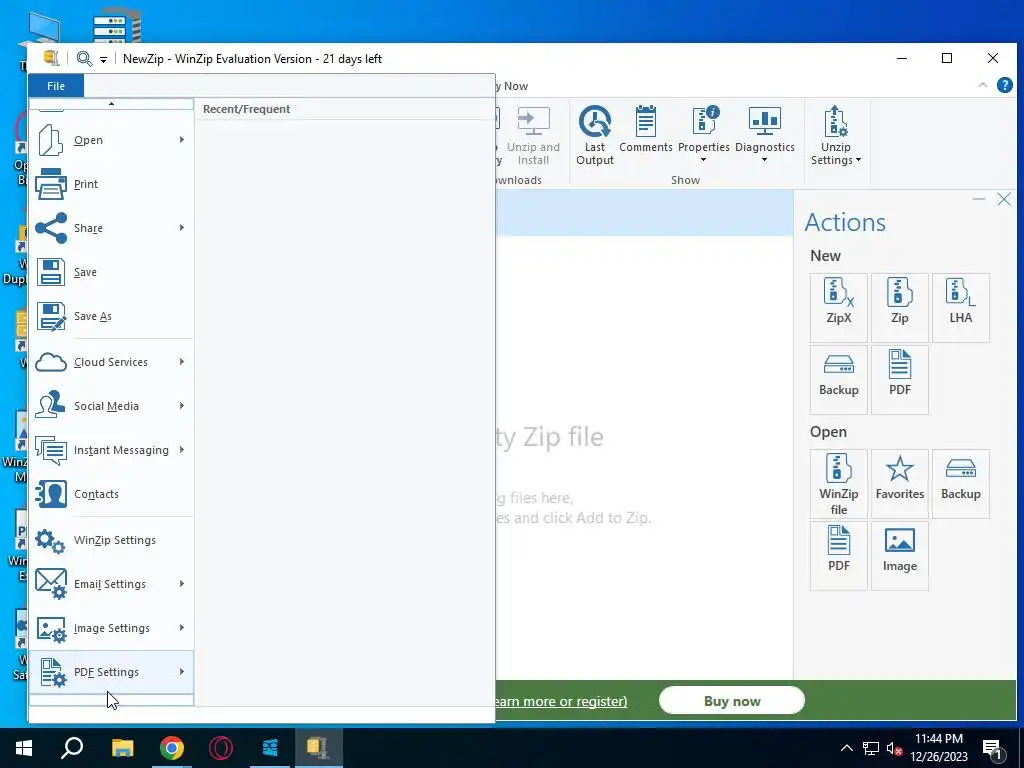
Task: Expand the Open submenu arrow
Action: [182, 140]
